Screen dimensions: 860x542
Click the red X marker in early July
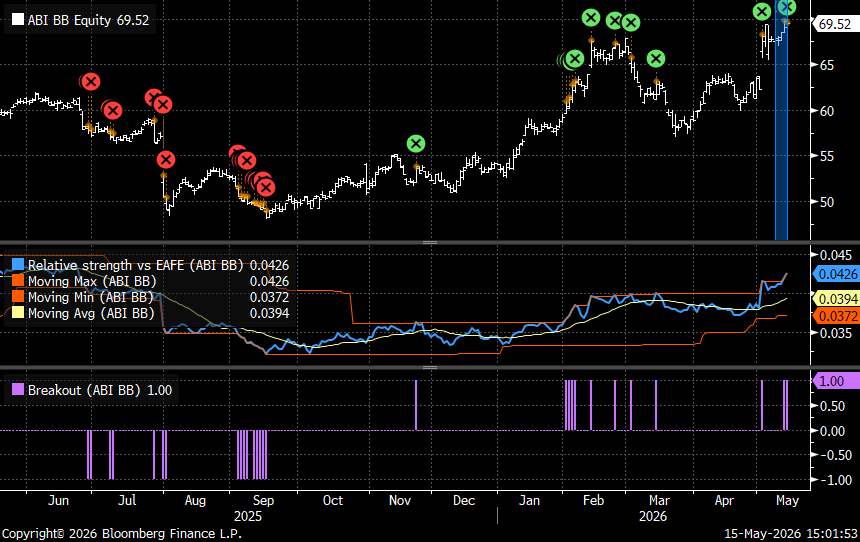[x=112, y=111]
